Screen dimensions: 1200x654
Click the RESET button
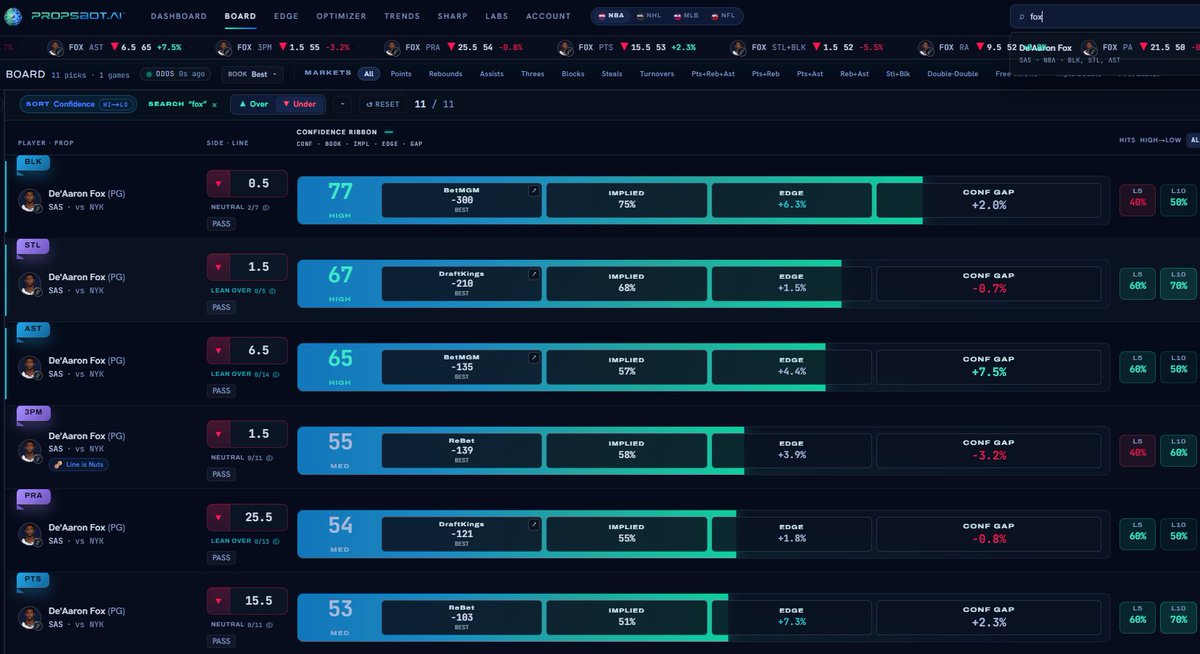click(x=382, y=104)
